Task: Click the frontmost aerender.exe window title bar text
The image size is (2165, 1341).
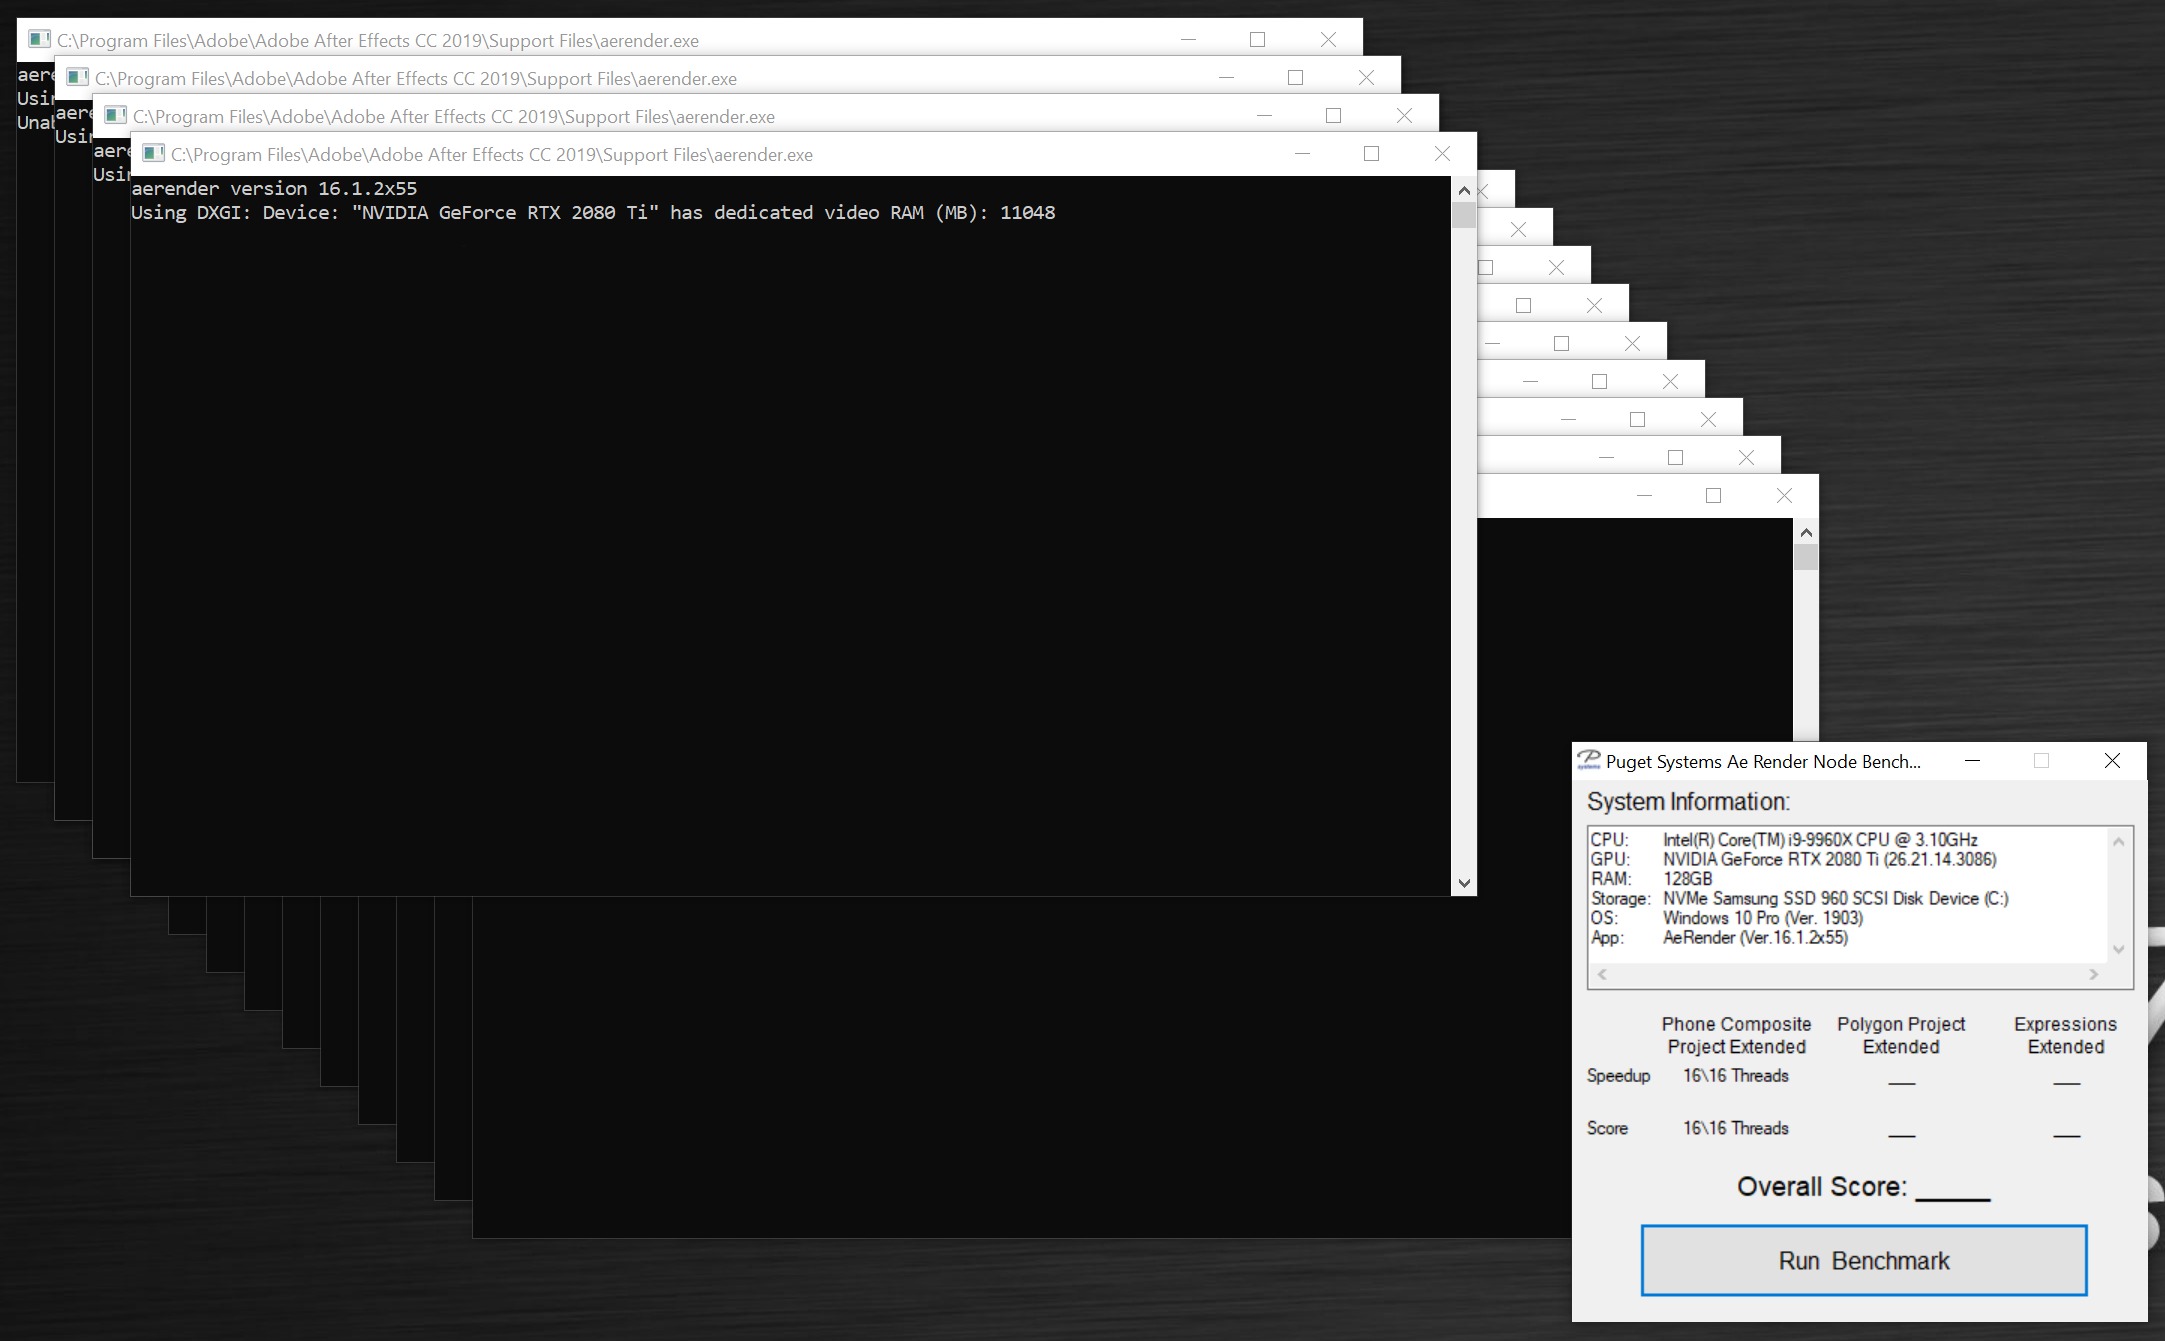Action: (491, 155)
